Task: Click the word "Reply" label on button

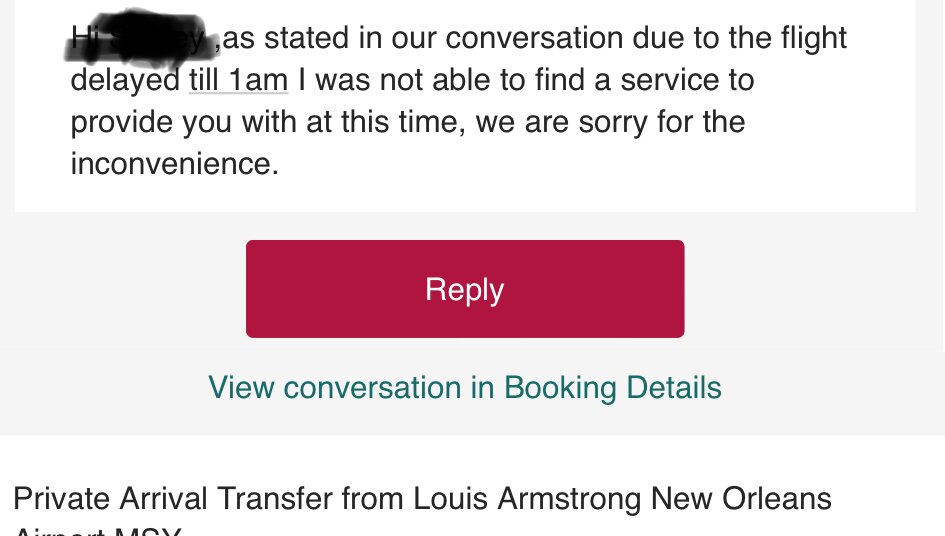Action: (x=465, y=289)
